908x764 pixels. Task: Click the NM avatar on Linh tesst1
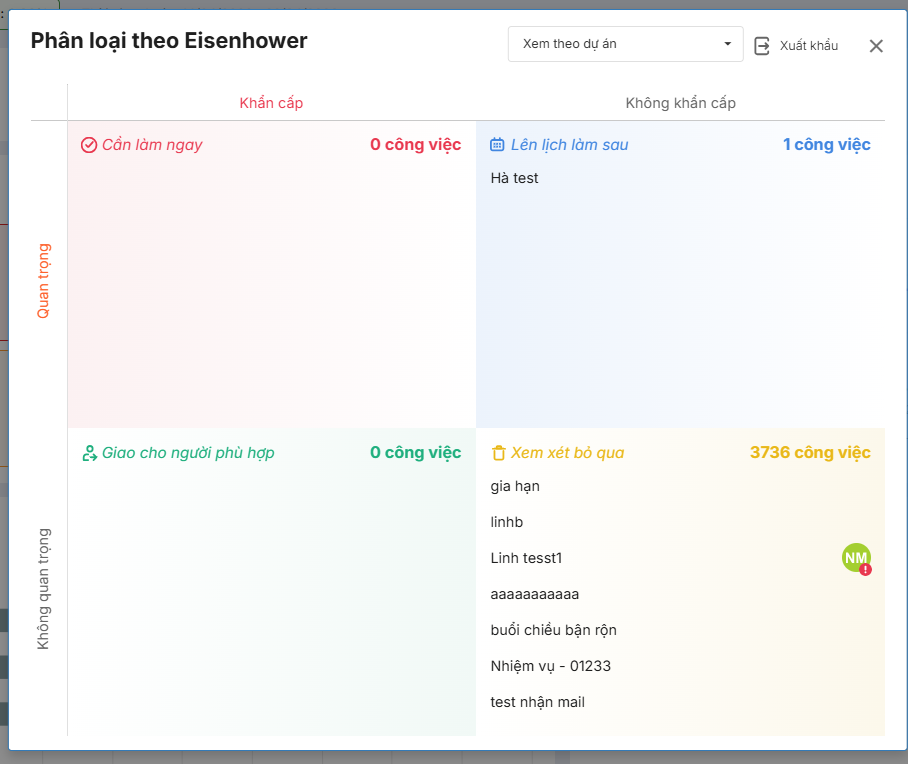[855, 557]
